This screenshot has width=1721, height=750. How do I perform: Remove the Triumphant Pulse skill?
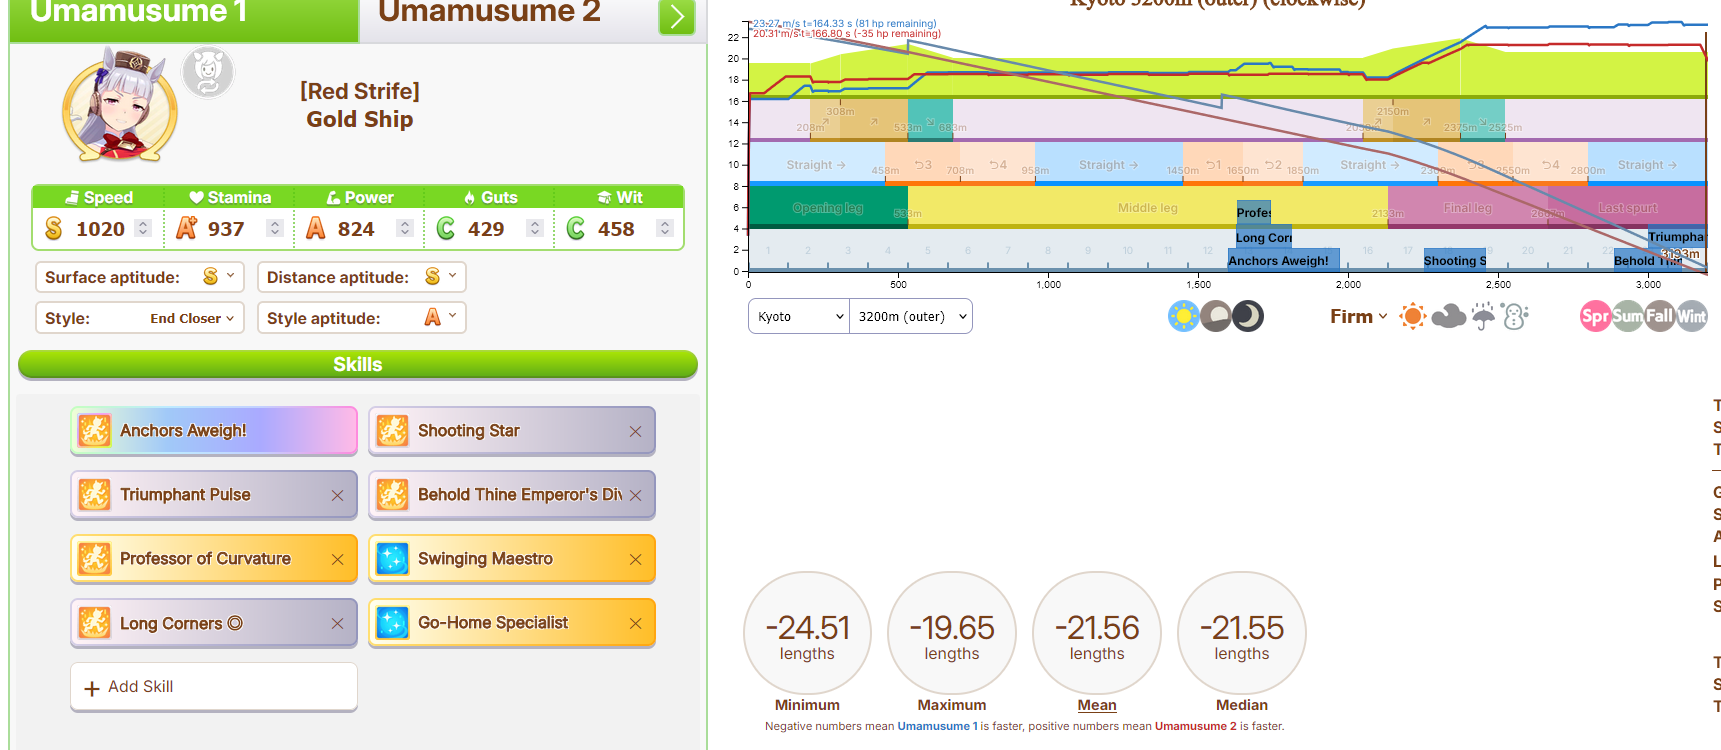click(337, 495)
